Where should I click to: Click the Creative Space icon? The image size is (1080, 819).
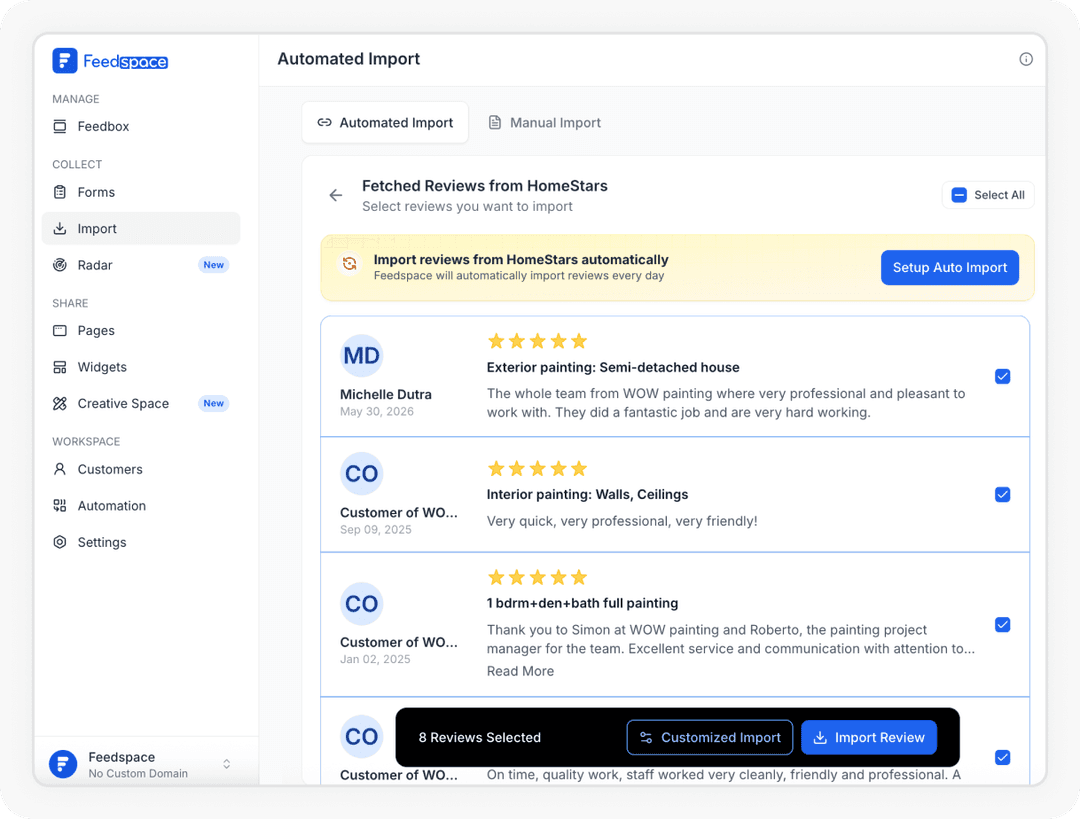pos(60,404)
